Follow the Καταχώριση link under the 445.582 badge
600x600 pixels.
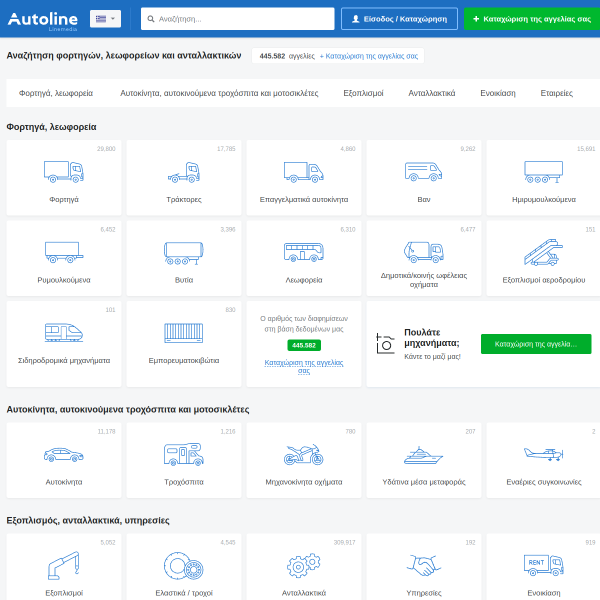click(x=304, y=367)
